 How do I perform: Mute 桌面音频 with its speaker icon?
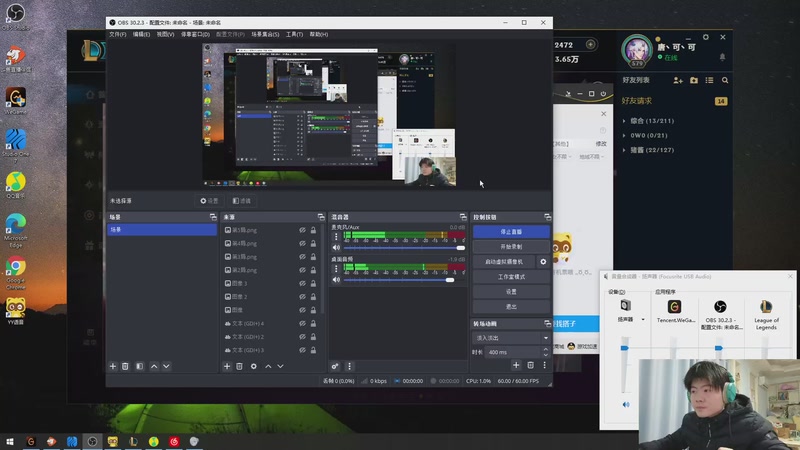coord(336,280)
